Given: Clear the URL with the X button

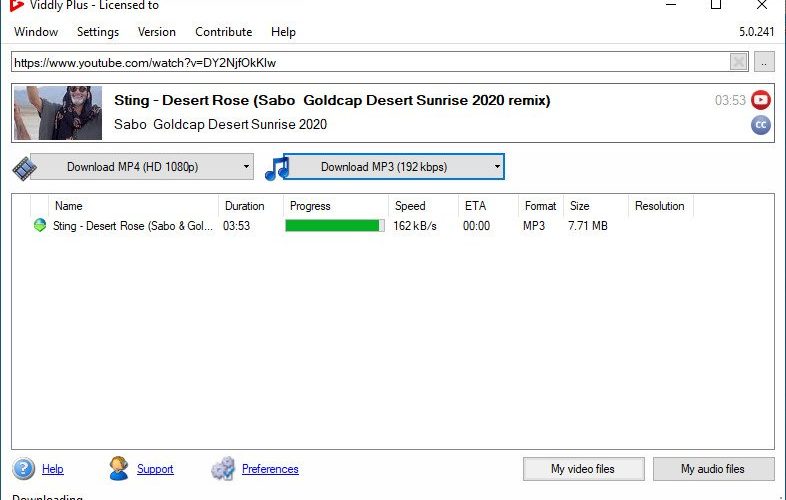Looking at the screenshot, I should coord(738,62).
